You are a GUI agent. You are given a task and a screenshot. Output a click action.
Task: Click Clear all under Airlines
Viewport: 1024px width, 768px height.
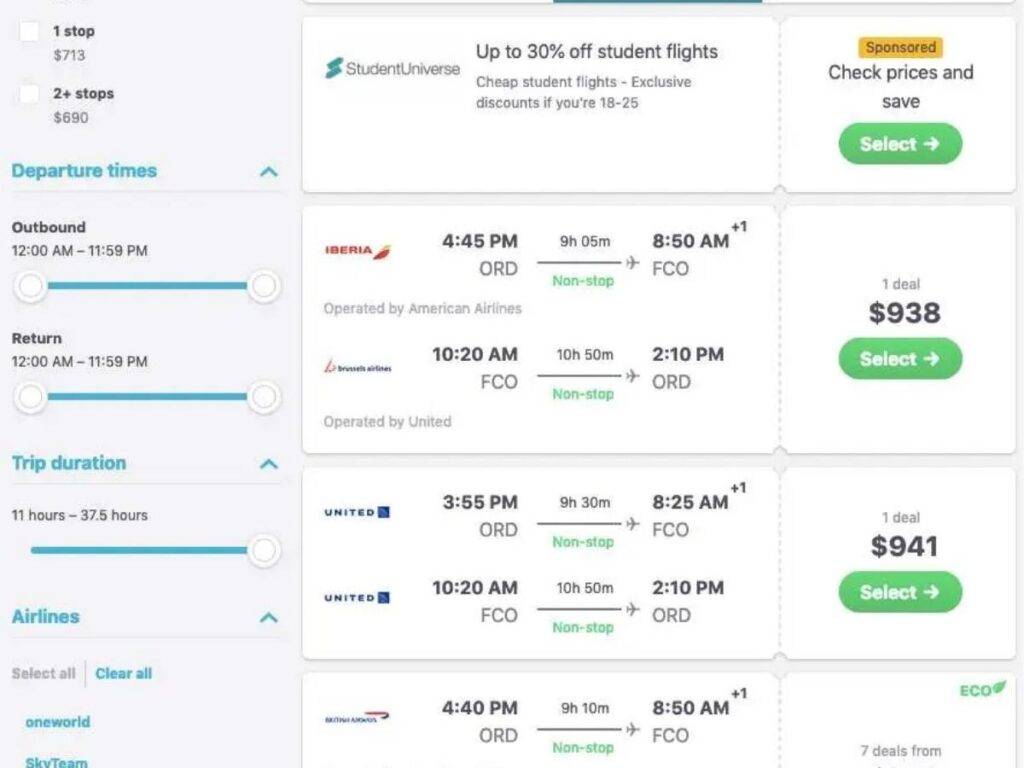[x=123, y=673]
